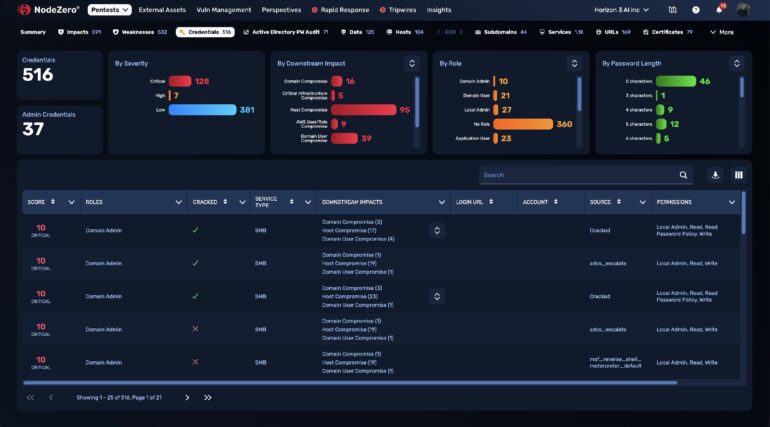Expand the Horizon 3 AI Inc account menu
Screen dimensions: 770x427
click(x=621, y=10)
